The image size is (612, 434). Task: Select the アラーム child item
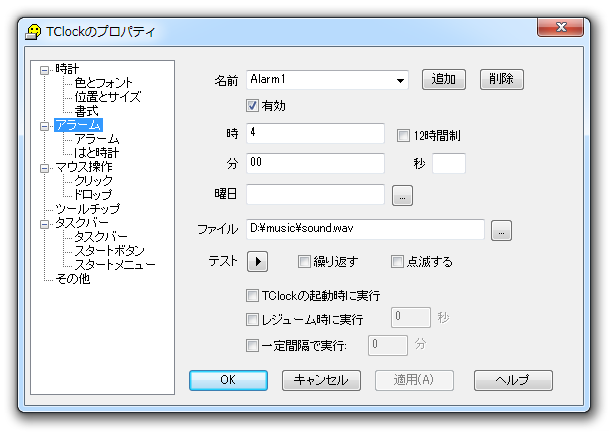click(97, 139)
